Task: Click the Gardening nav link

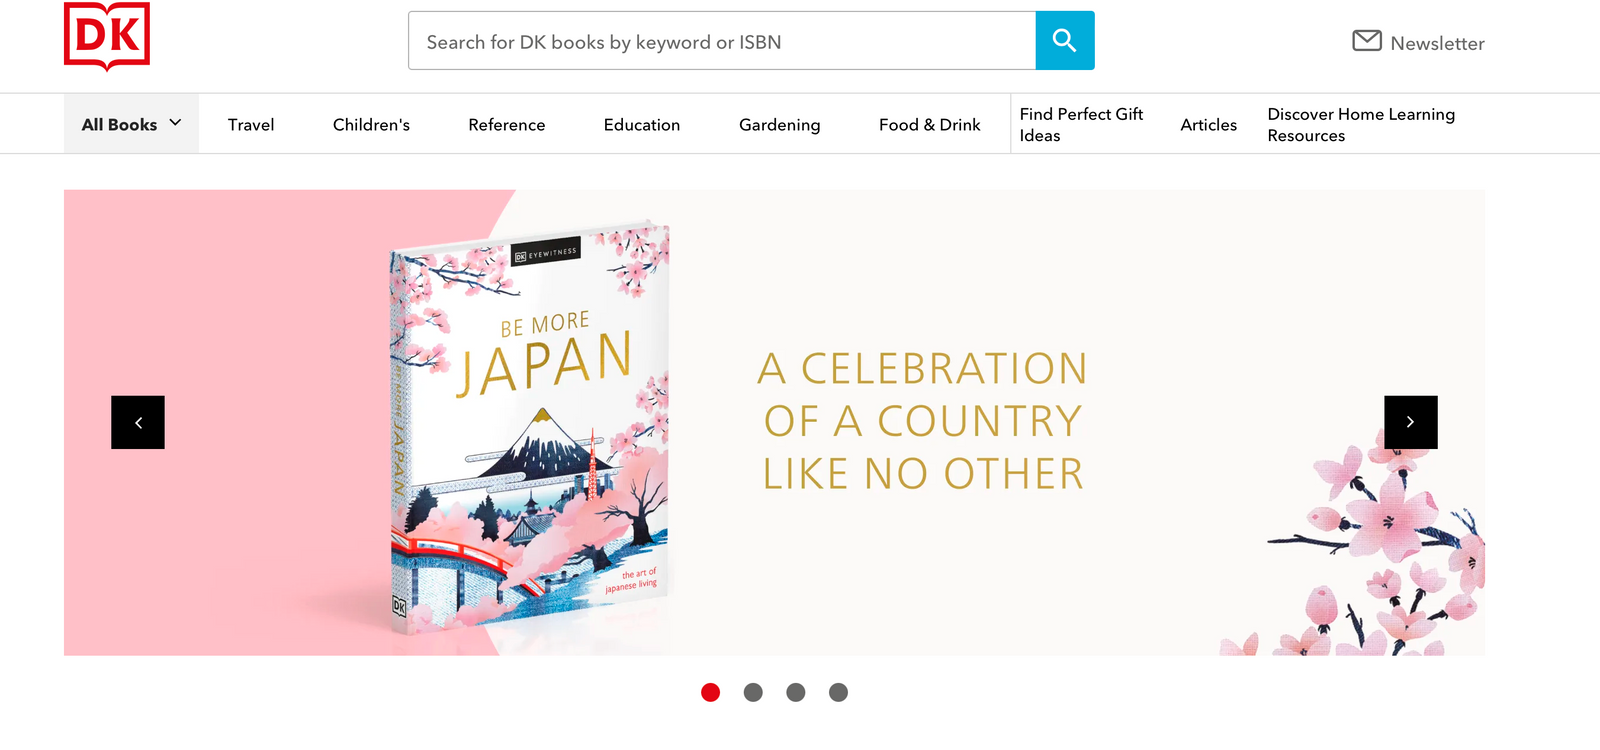Action: [779, 124]
